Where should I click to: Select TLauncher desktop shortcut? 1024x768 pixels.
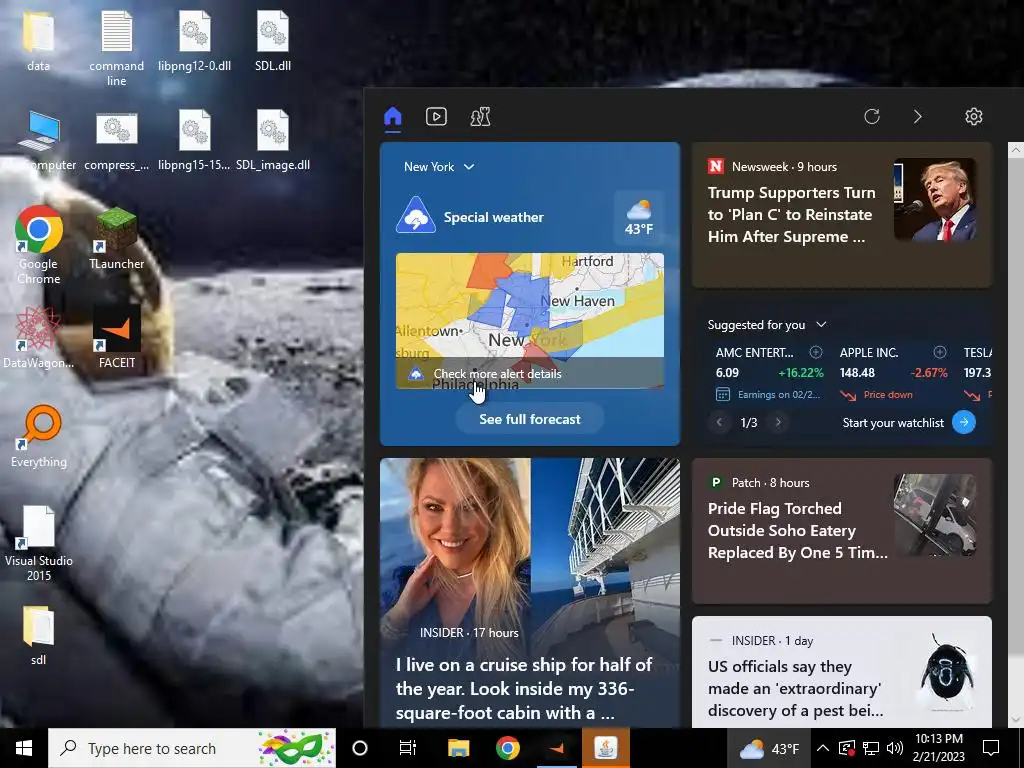(116, 238)
